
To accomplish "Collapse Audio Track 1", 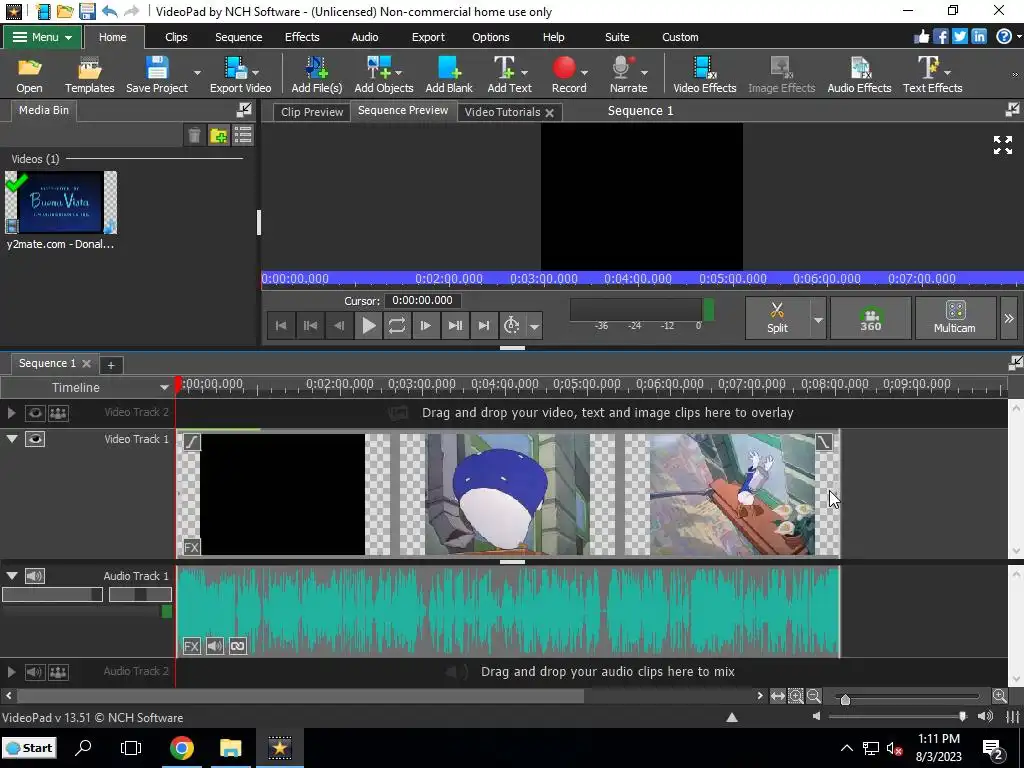I will [12, 576].
